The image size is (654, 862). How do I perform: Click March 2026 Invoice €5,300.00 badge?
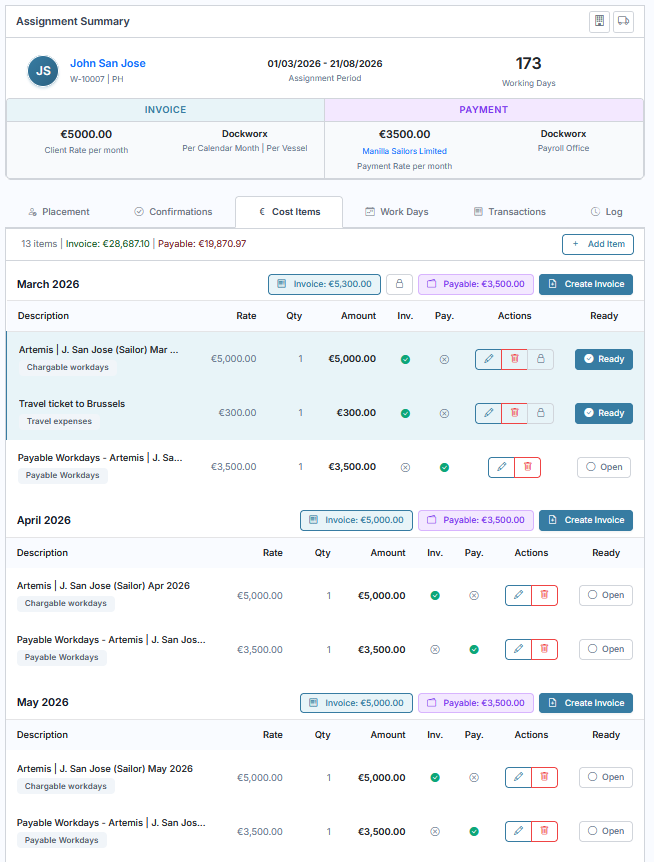pos(324,284)
